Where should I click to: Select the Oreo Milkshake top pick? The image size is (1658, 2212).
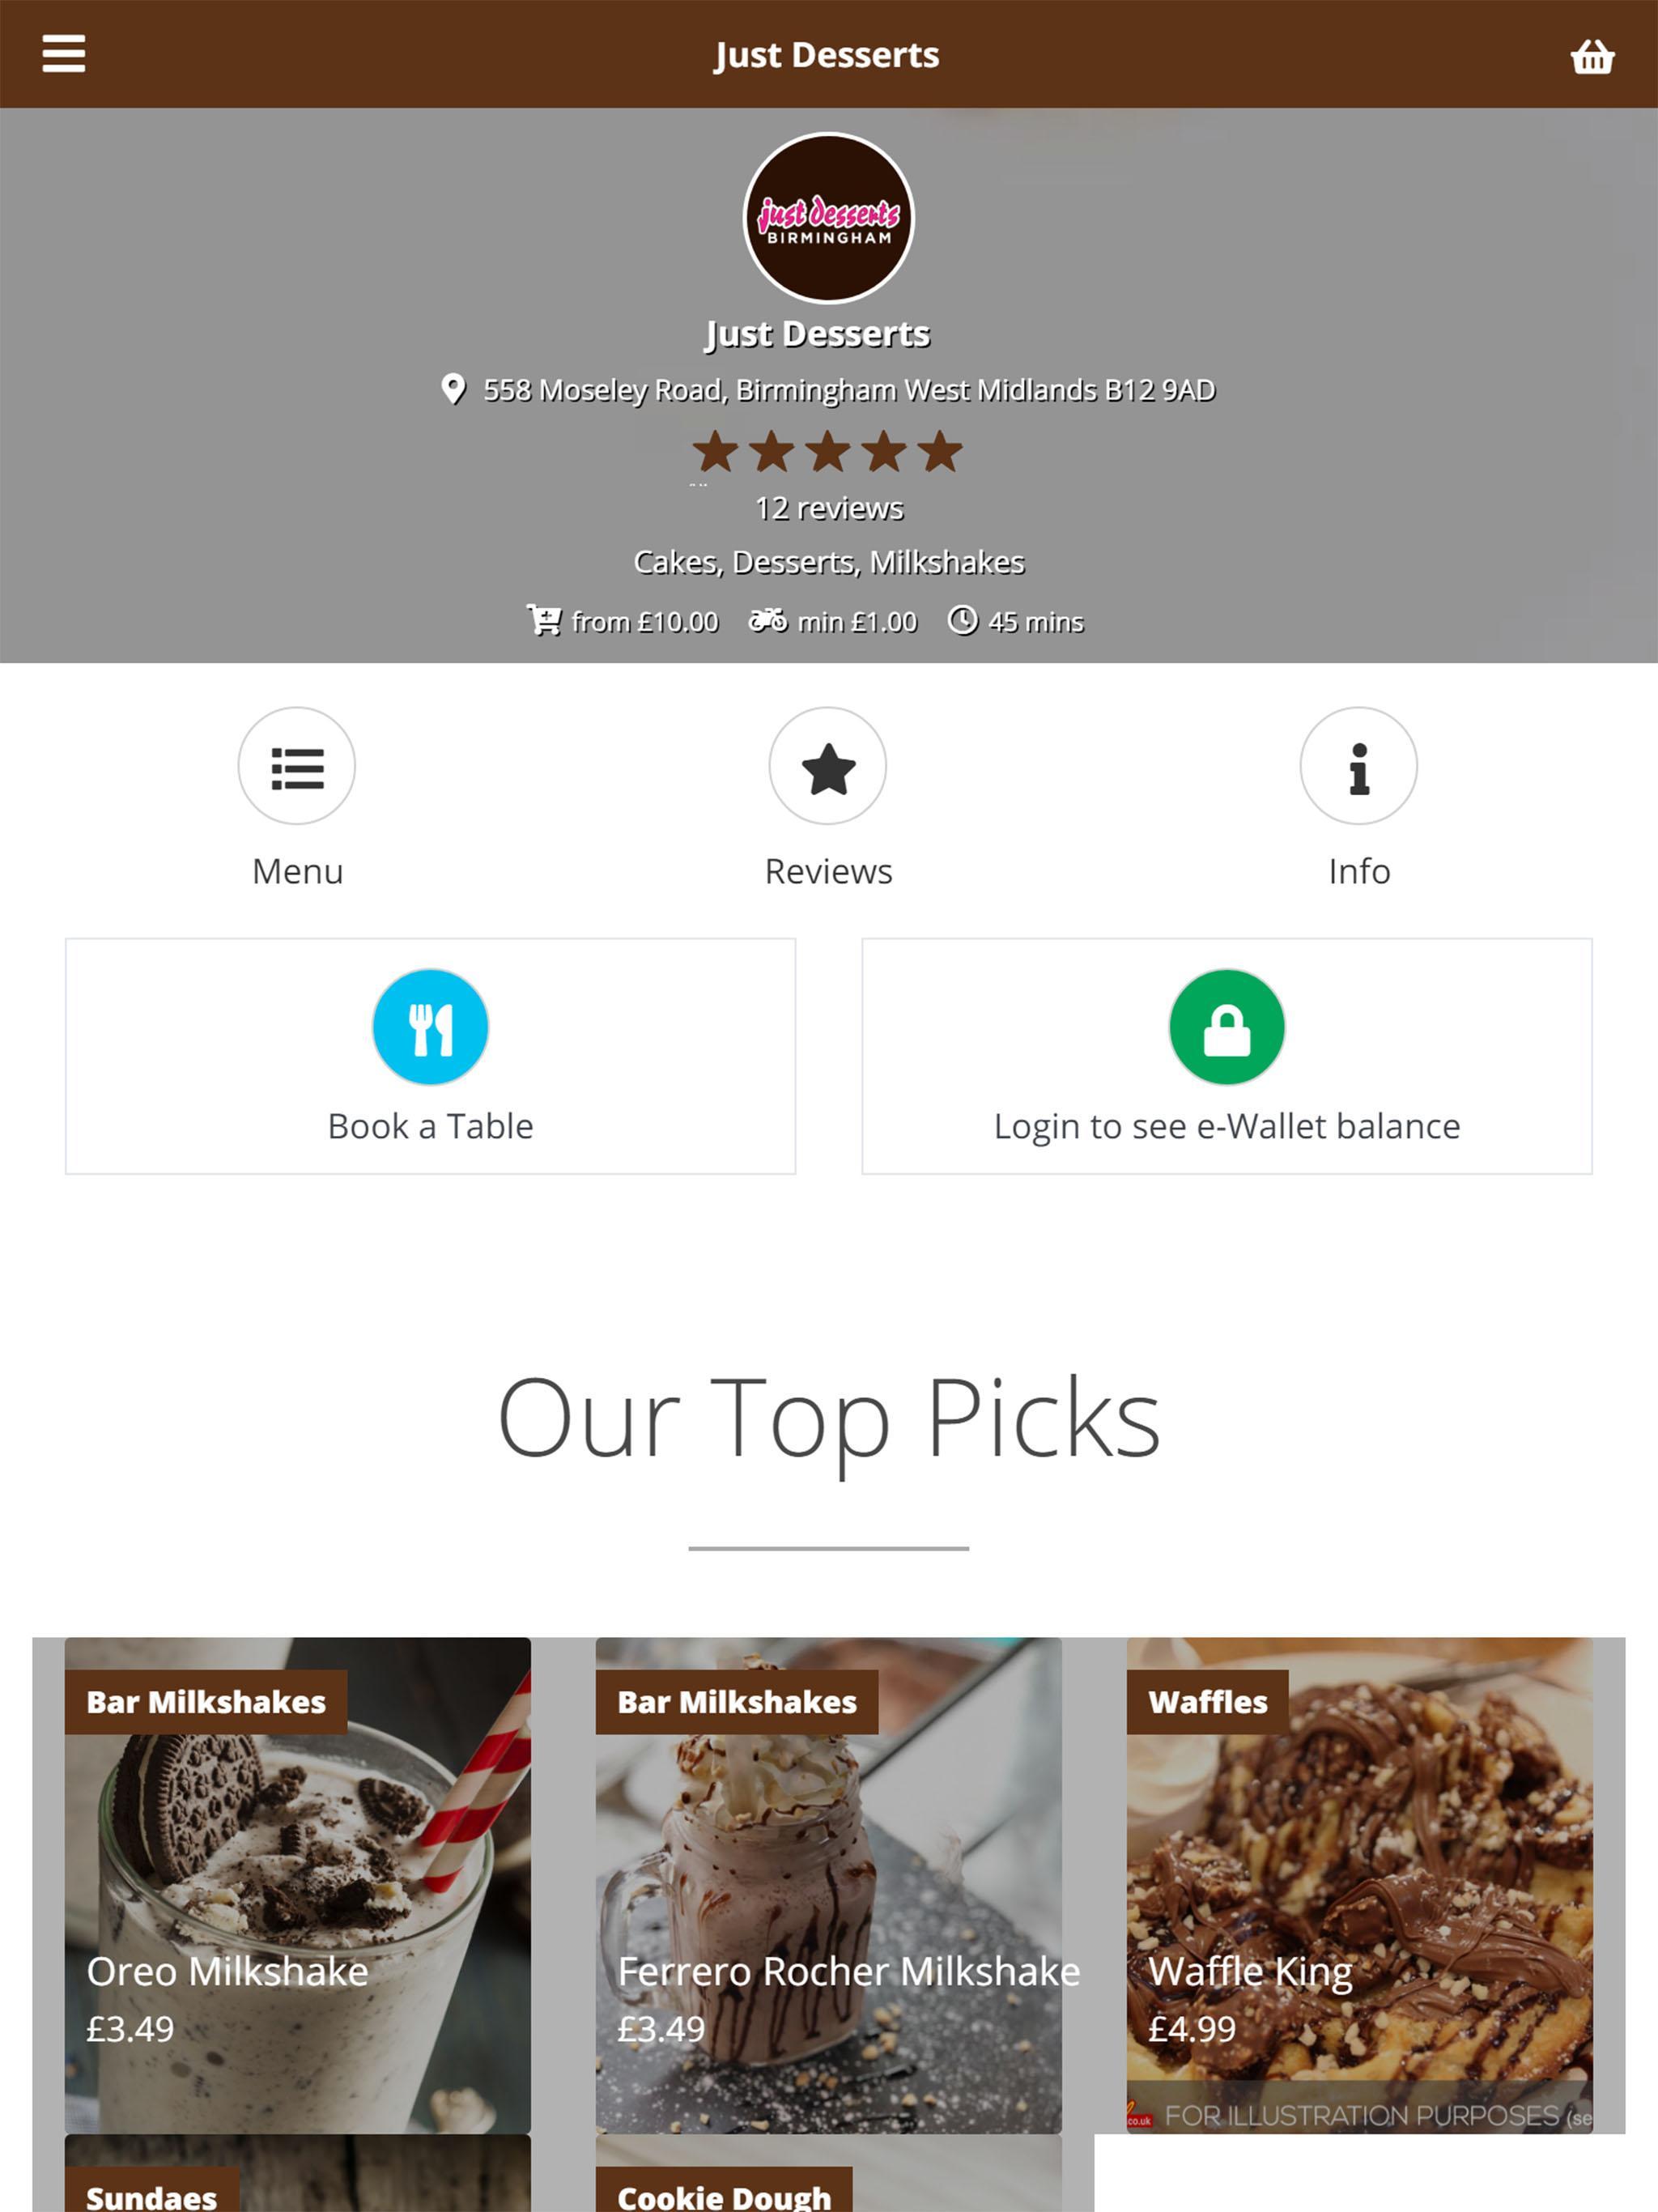pyautogui.click(x=298, y=1885)
